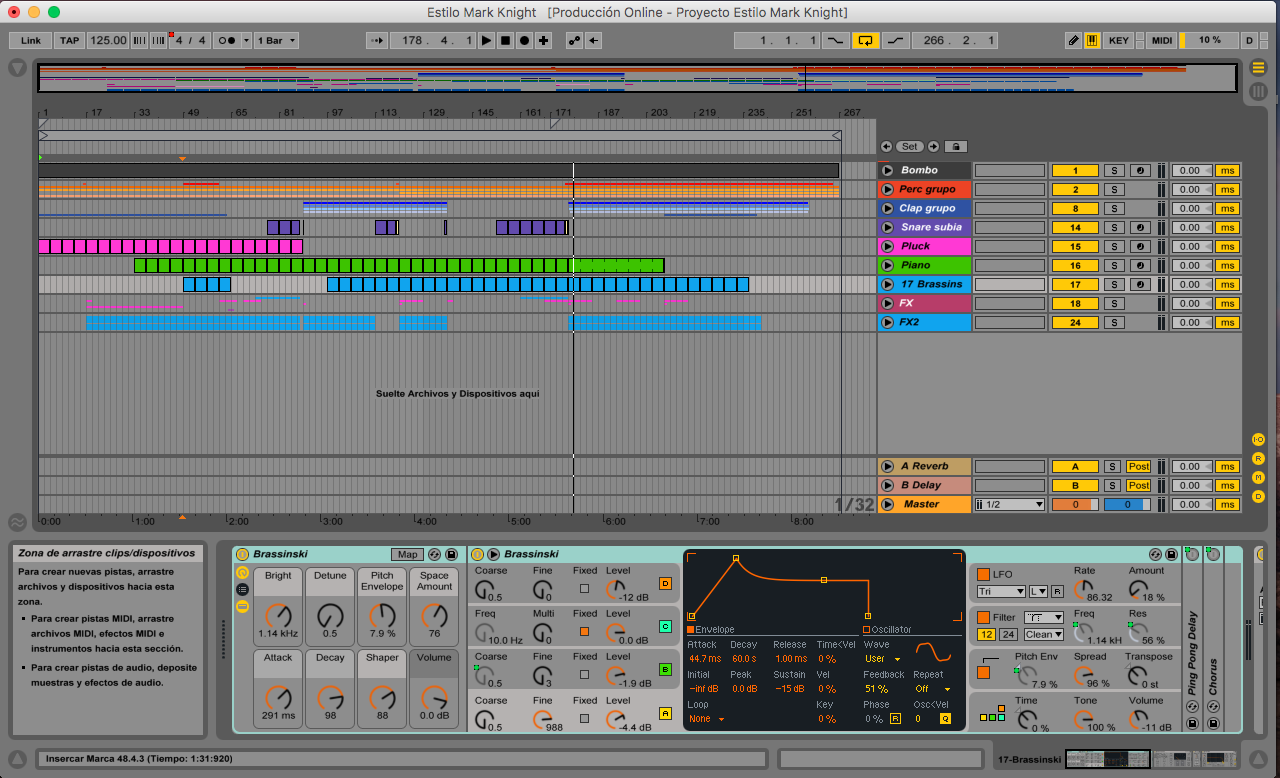1280x778 pixels.
Task: Stop playback with the transport Stop button
Action: pos(505,40)
